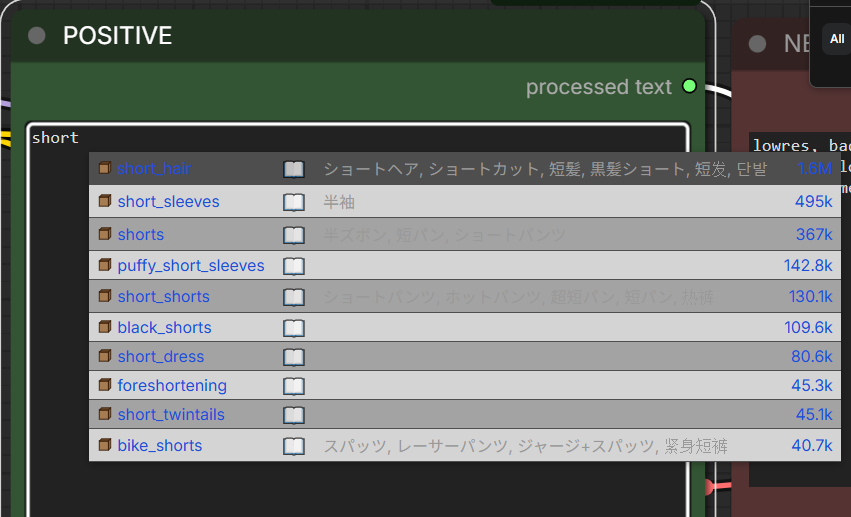This screenshot has width=851, height=517.
Task: Click the tag cube icon beside short_twintails
Action: pyautogui.click(x=105, y=414)
